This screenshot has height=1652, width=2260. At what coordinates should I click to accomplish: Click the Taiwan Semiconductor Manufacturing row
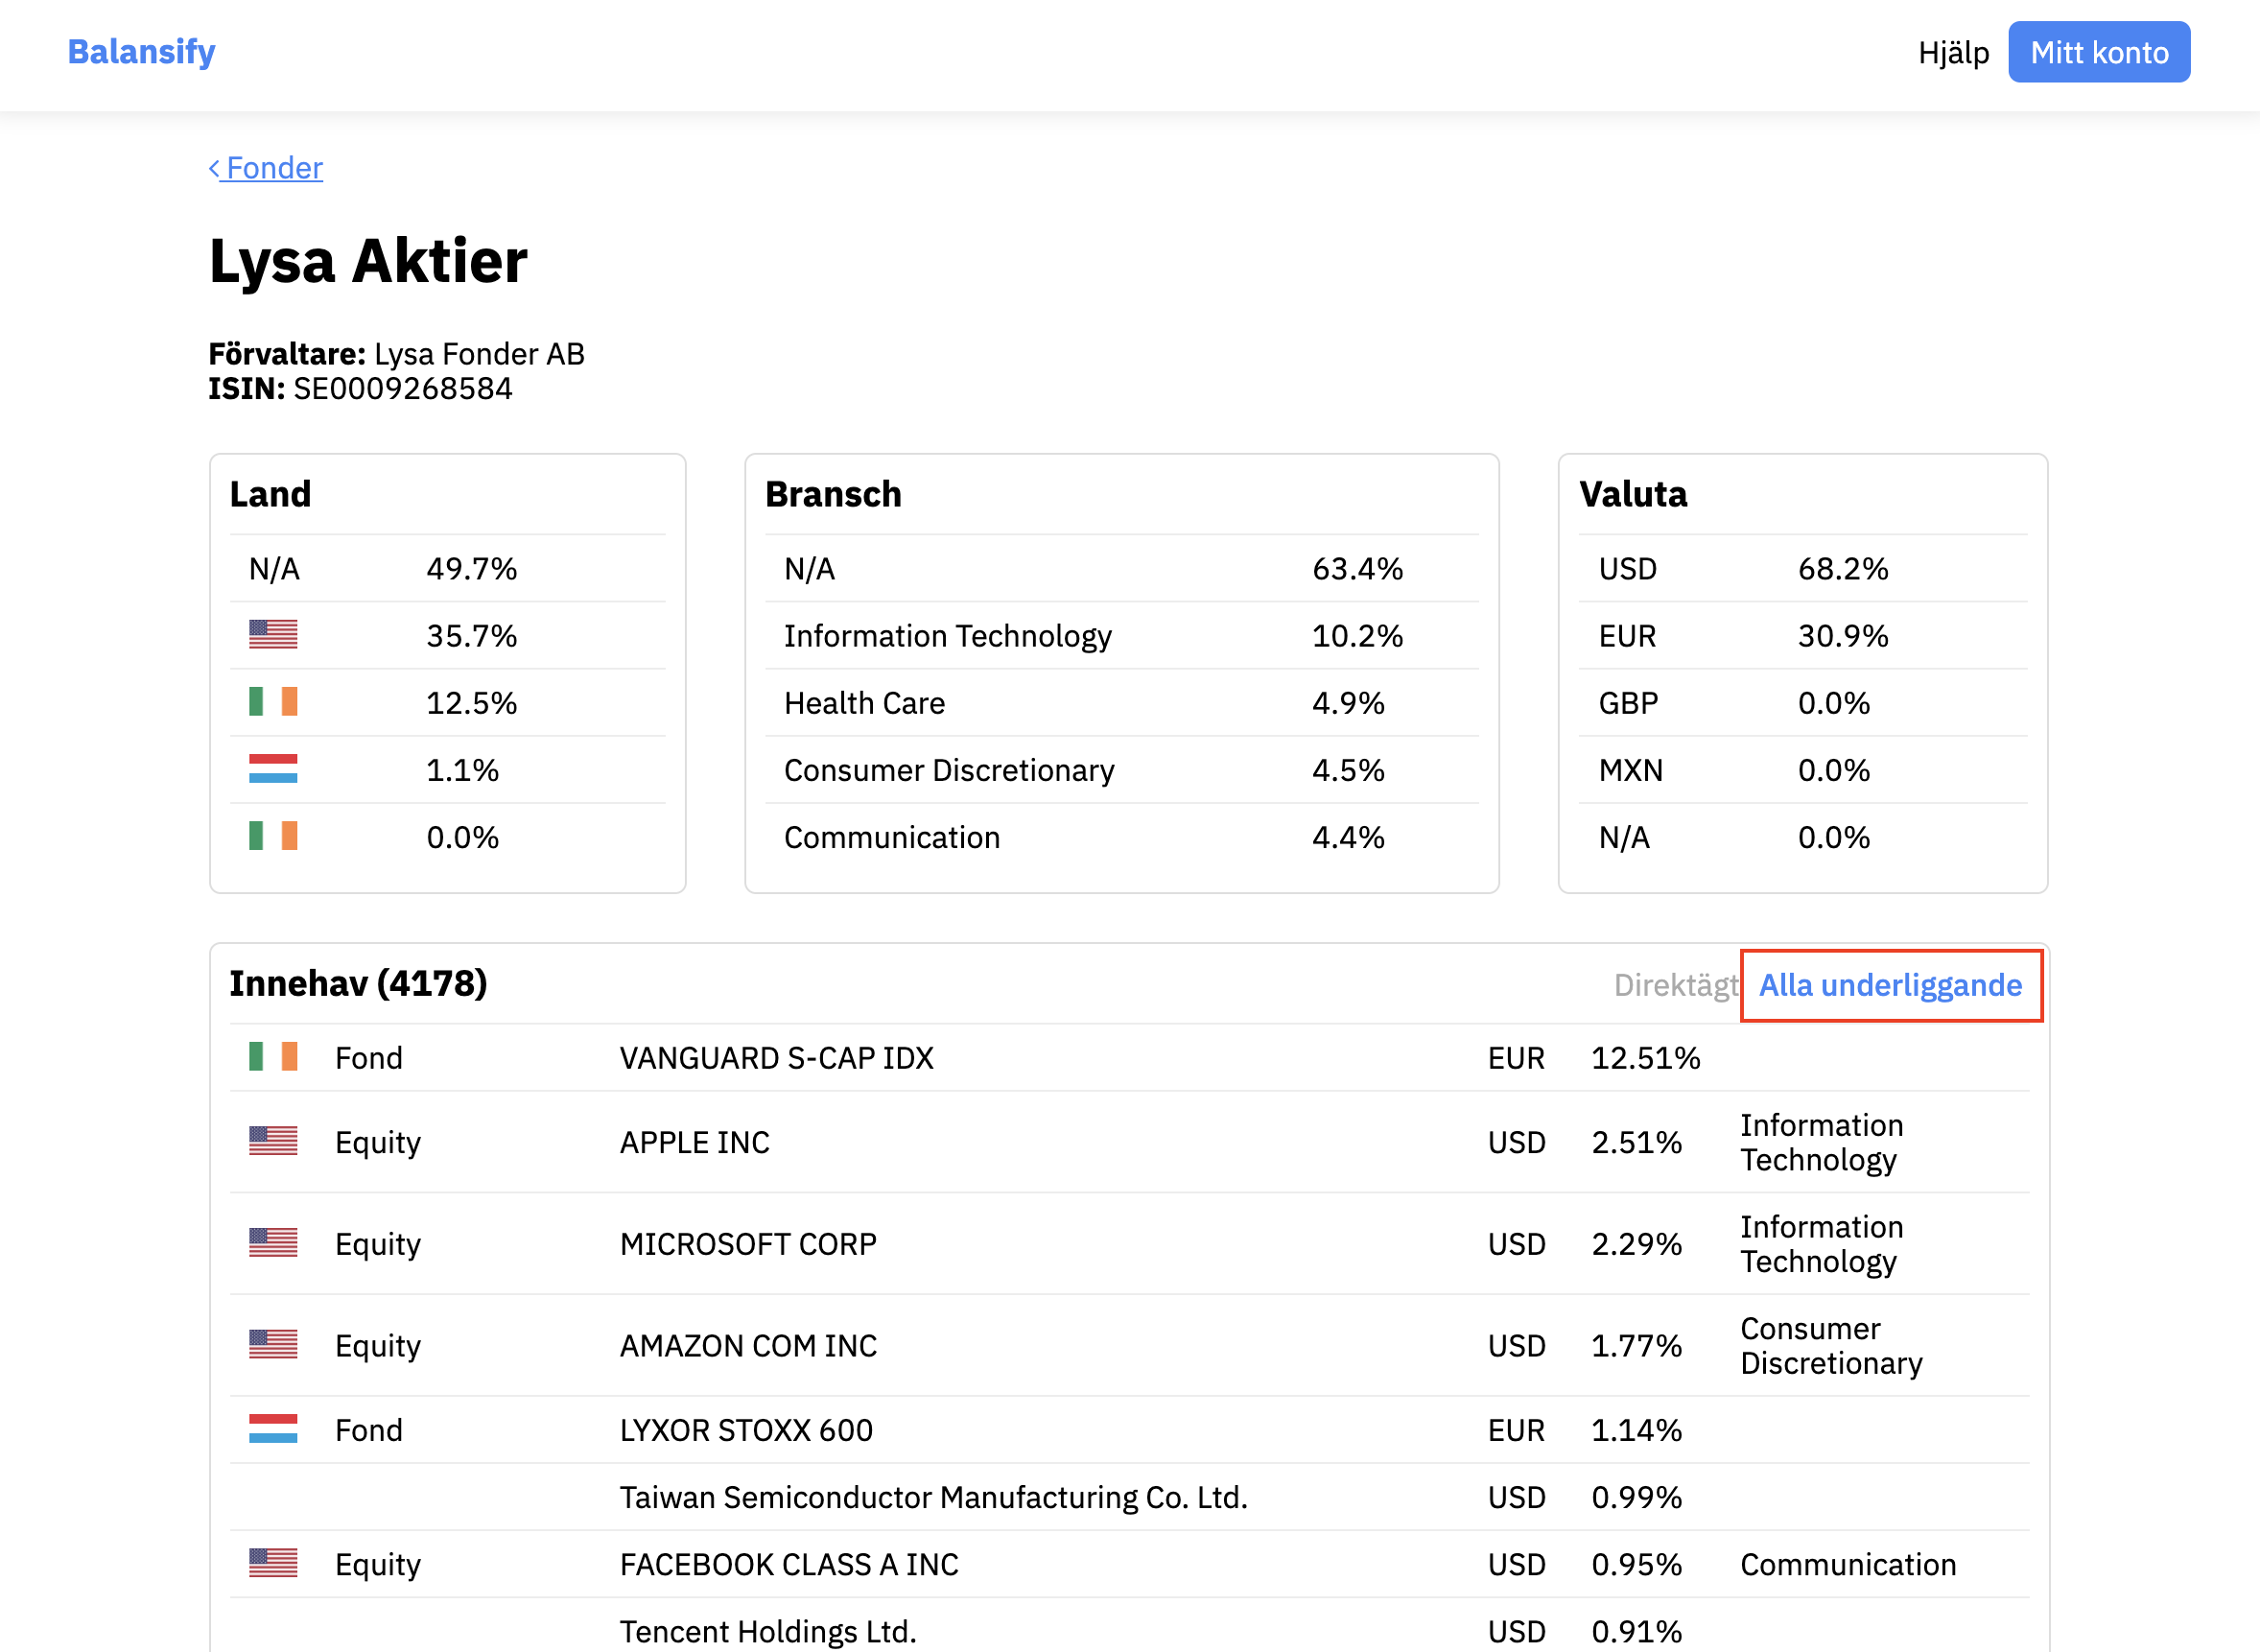tap(933, 1497)
